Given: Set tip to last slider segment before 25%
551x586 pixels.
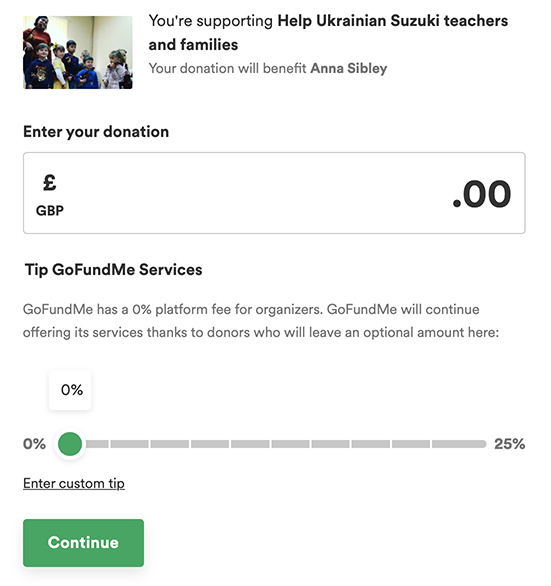Looking at the screenshot, I should [459, 444].
